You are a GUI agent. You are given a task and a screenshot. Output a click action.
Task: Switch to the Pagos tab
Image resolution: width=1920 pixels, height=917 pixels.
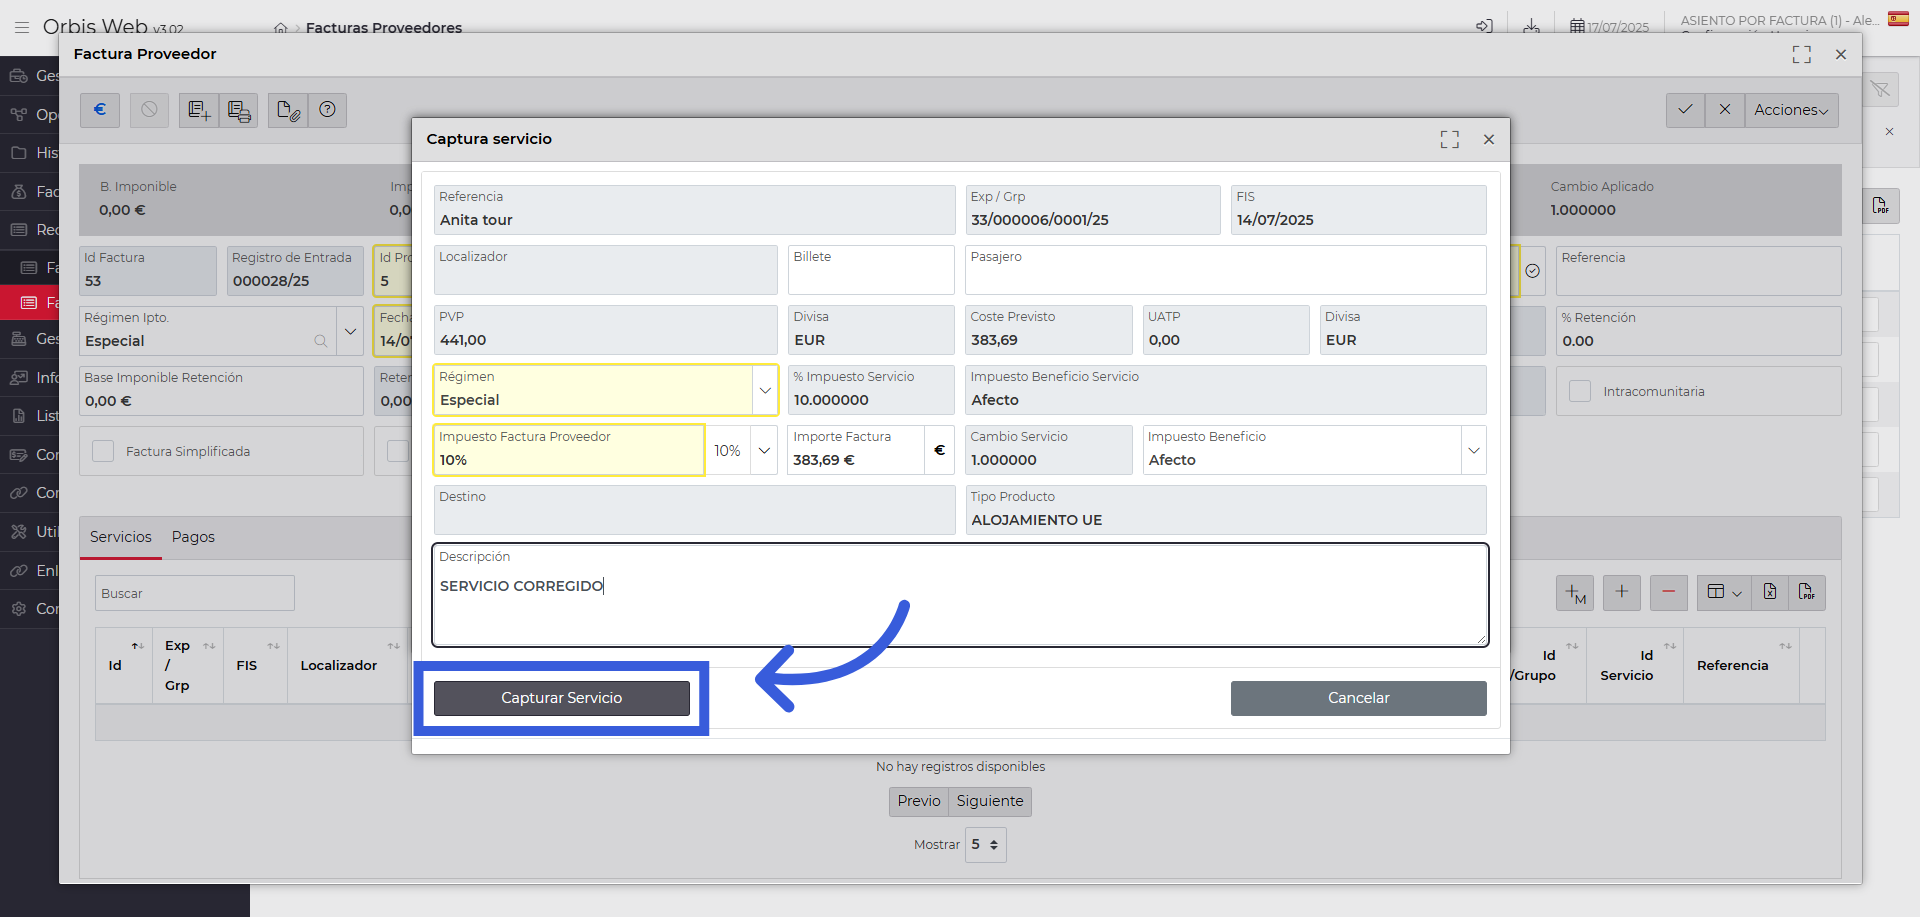[x=193, y=537]
